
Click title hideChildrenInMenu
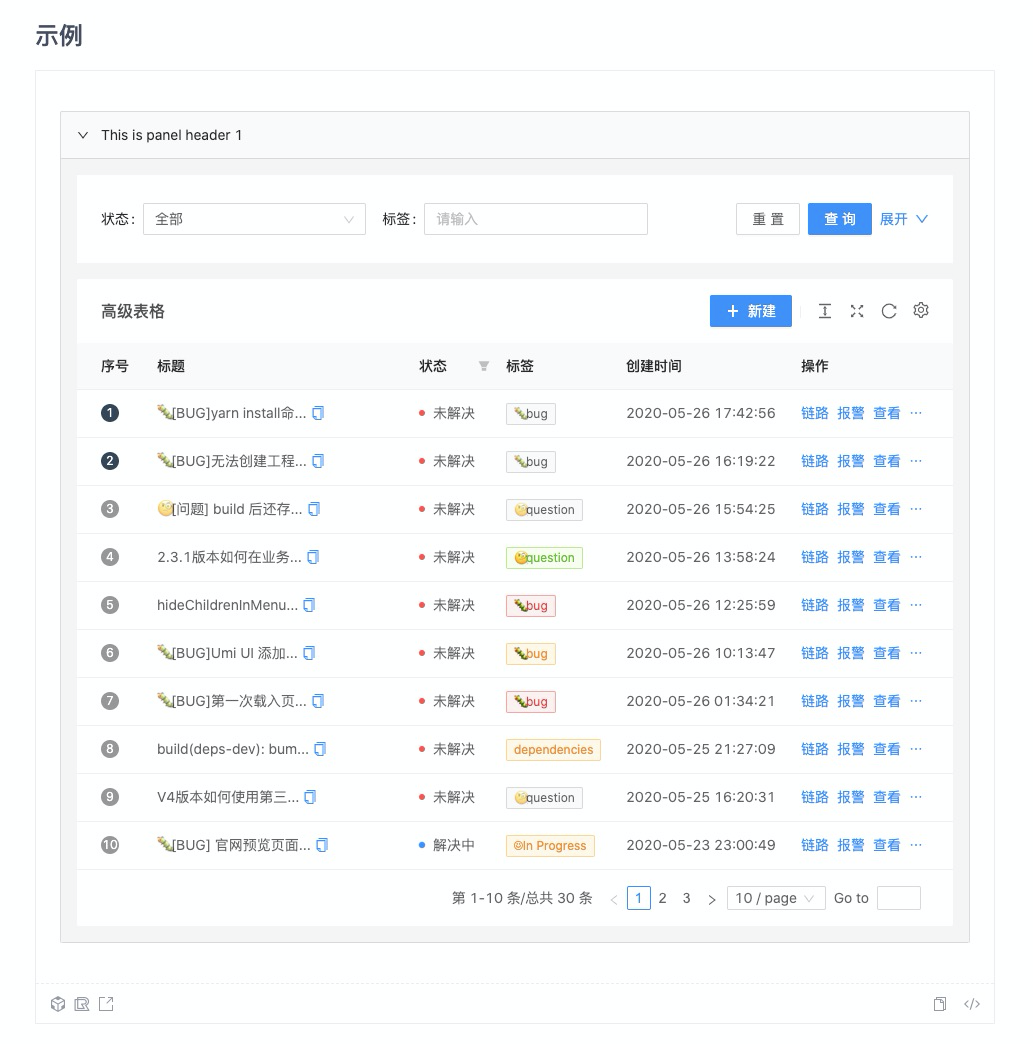point(228,605)
